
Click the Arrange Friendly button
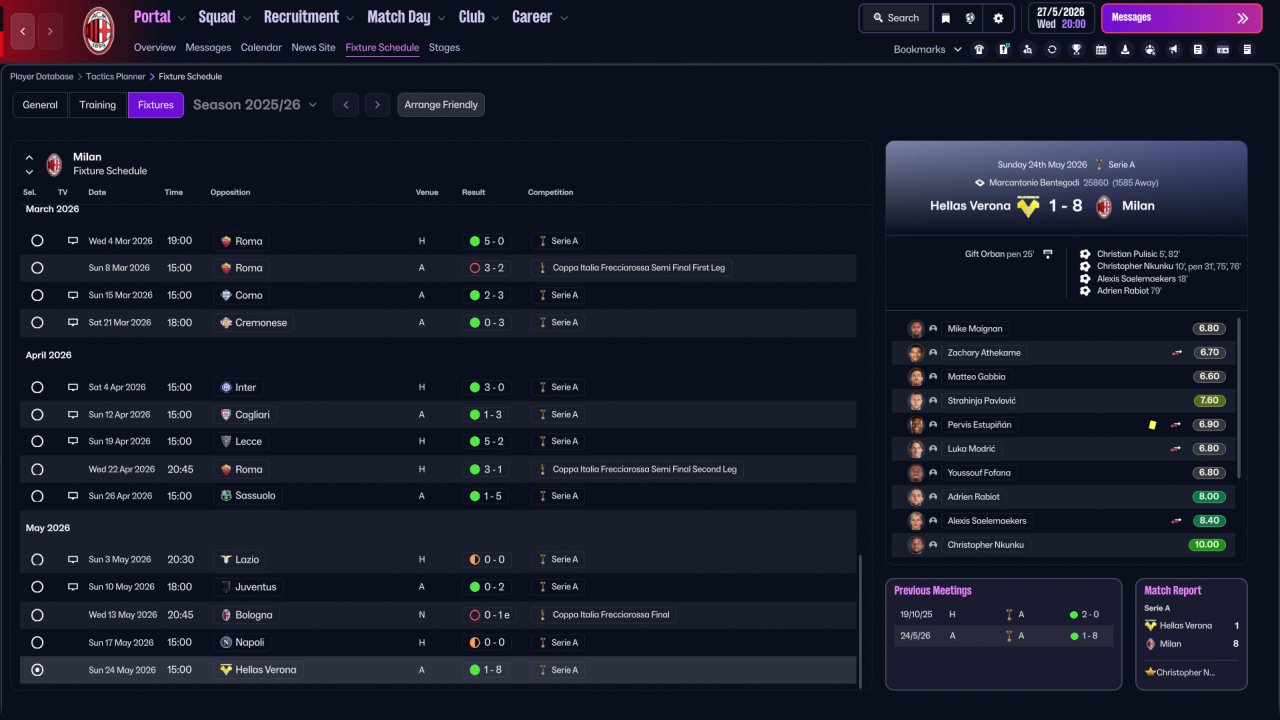click(441, 105)
